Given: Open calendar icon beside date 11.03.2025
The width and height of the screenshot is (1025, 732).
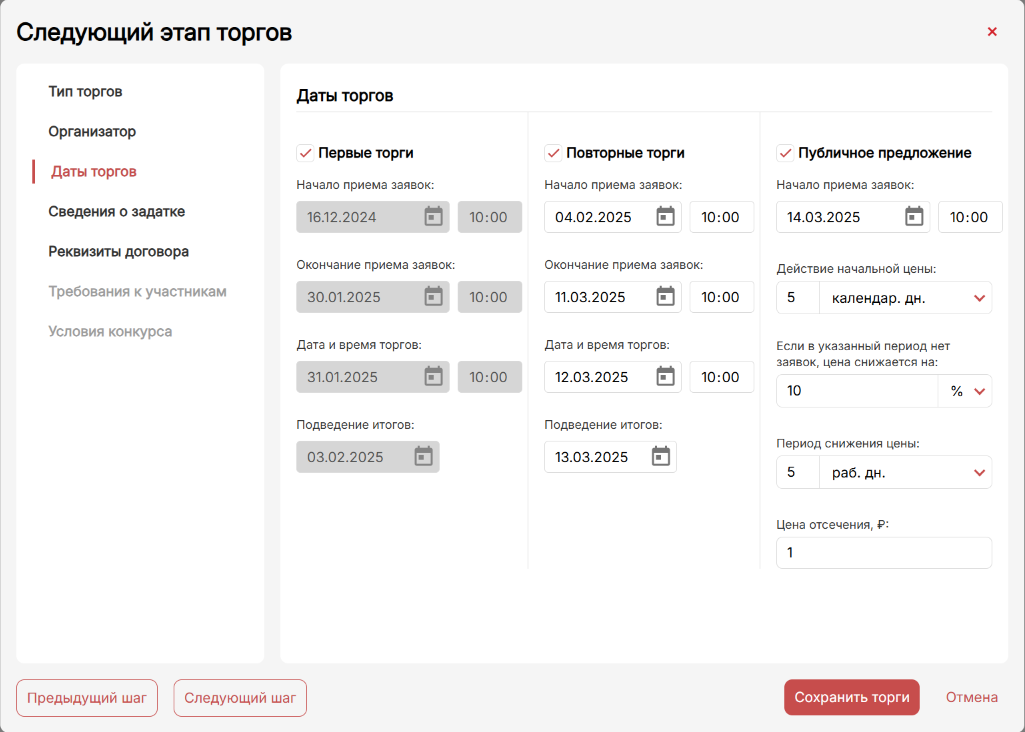Looking at the screenshot, I should (665, 296).
